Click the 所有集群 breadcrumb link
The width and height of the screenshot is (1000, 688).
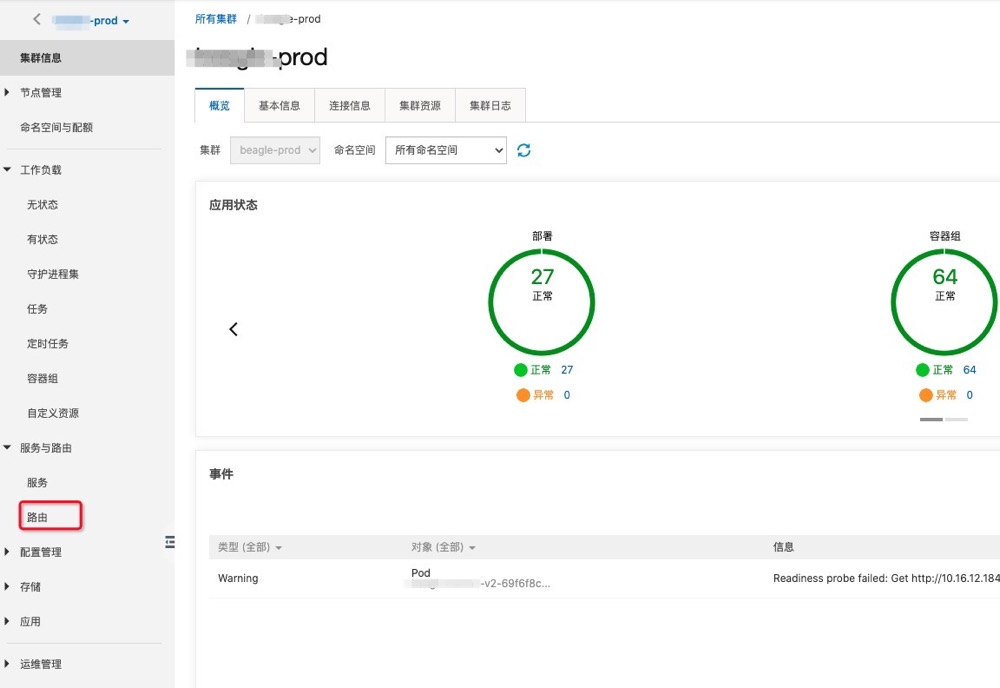coord(216,19)
